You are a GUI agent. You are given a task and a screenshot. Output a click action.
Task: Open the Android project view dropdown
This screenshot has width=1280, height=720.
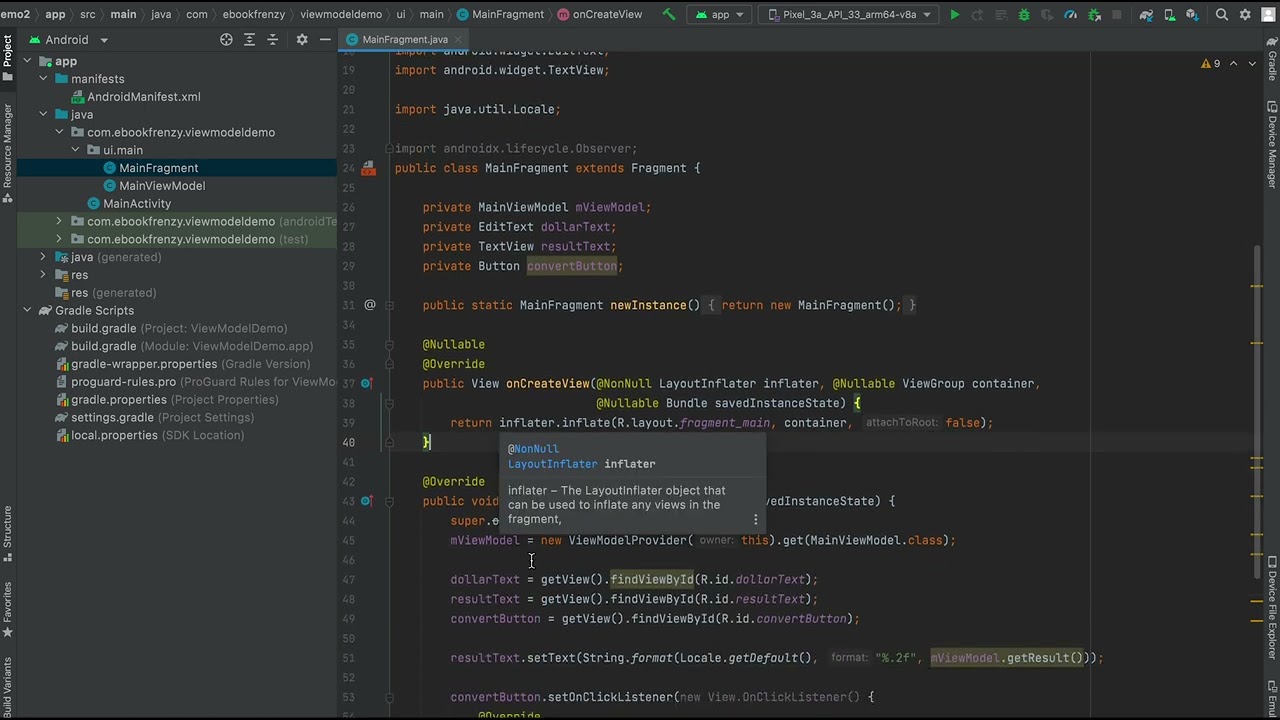coord(69,39)
